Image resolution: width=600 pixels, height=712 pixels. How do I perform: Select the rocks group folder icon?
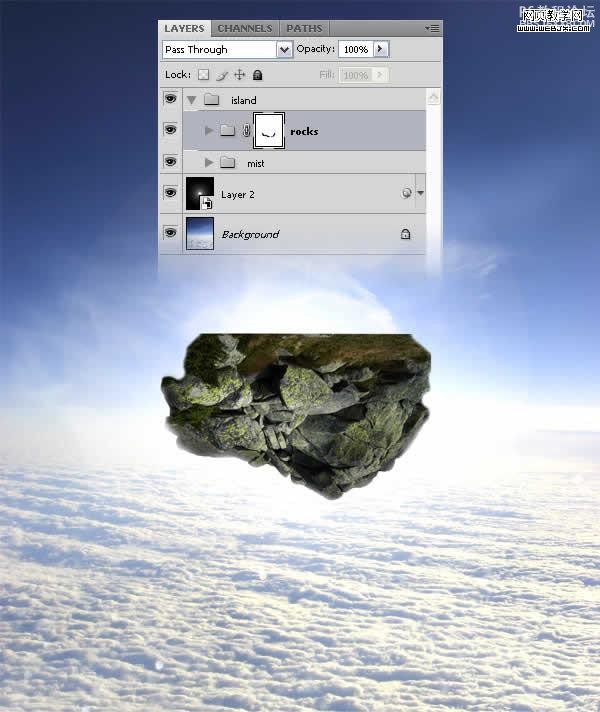[x=228, y=130]
